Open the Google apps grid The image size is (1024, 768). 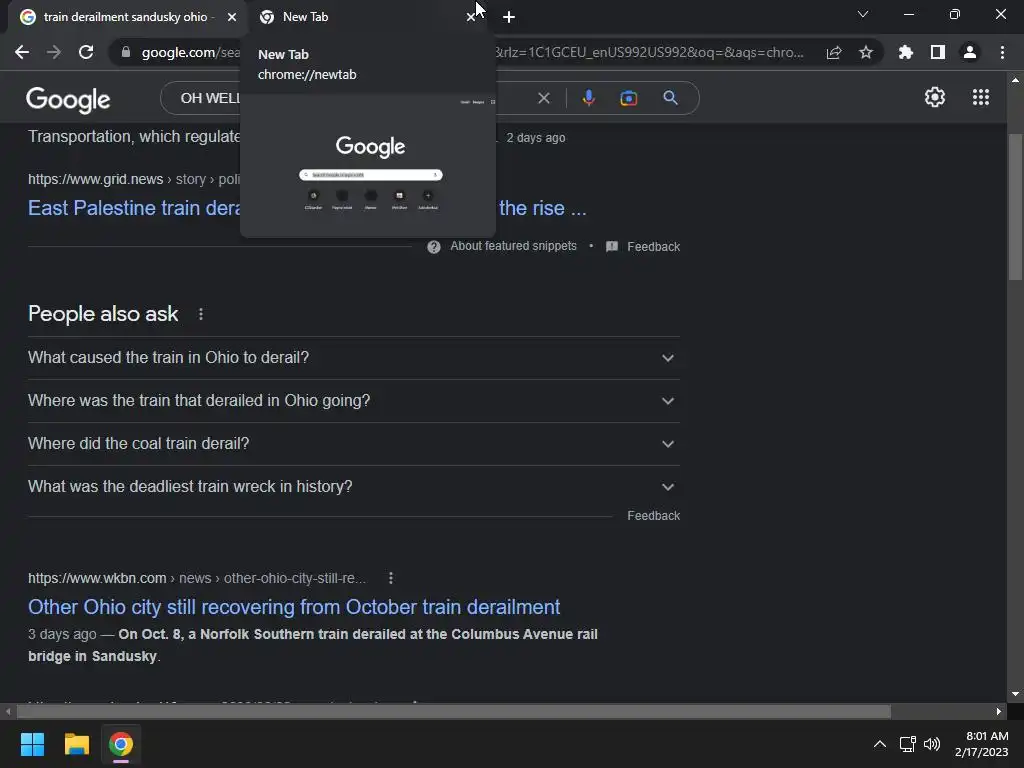point(980,97)
